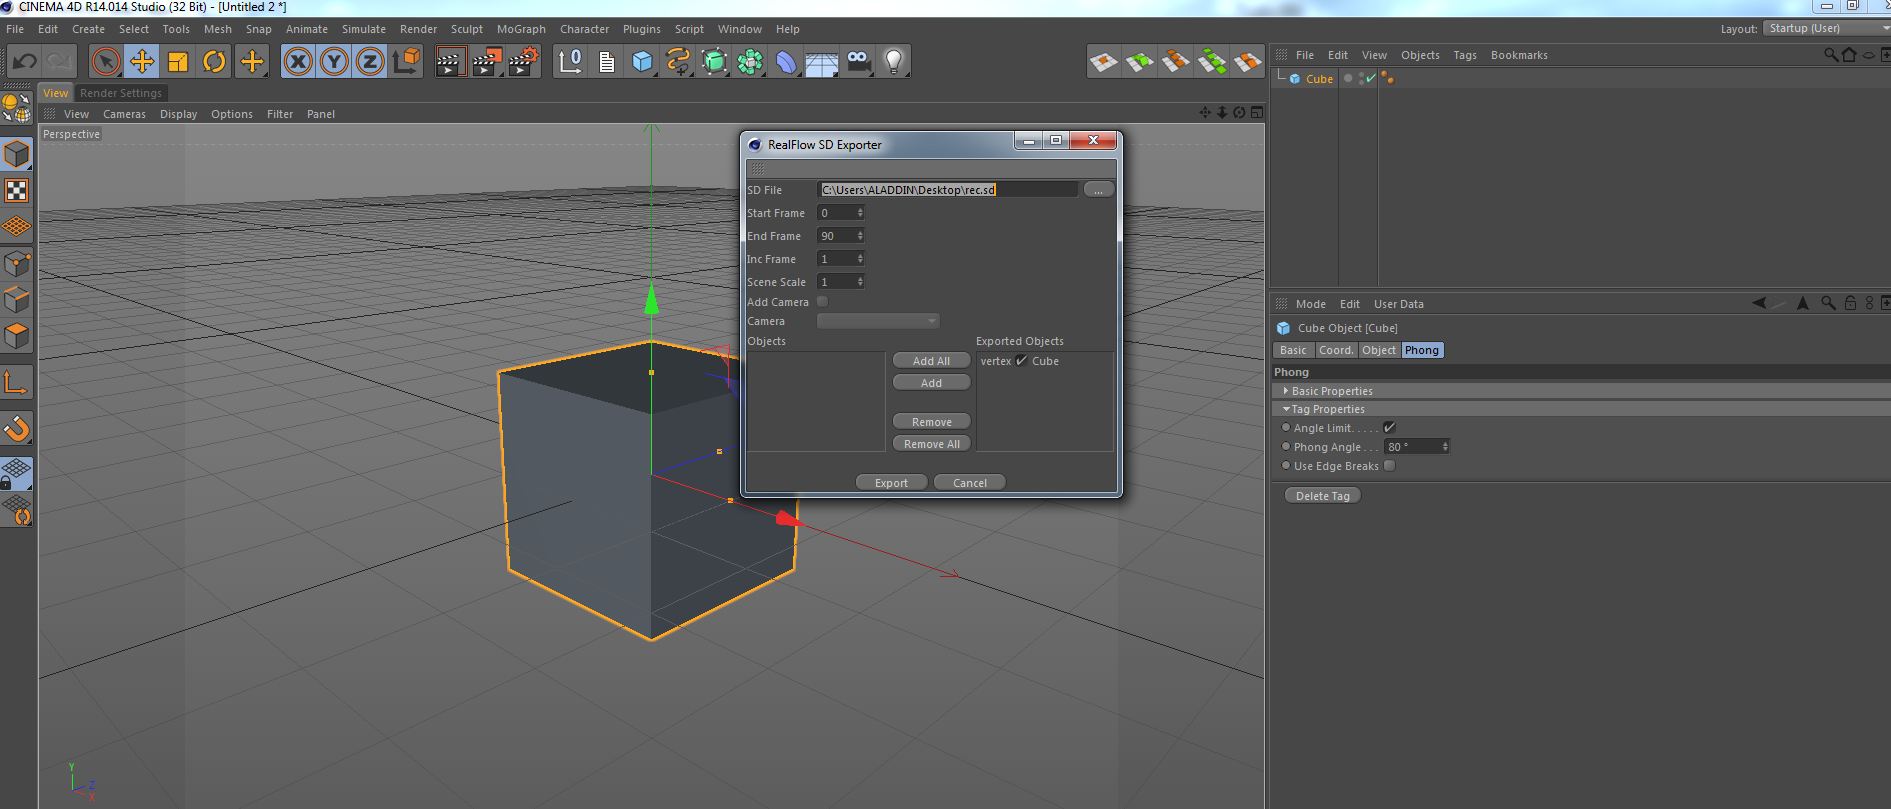Adjust the Phong Angle stepper arrows
This screenshot has width=1891, height=809.
click(1445, 447)
